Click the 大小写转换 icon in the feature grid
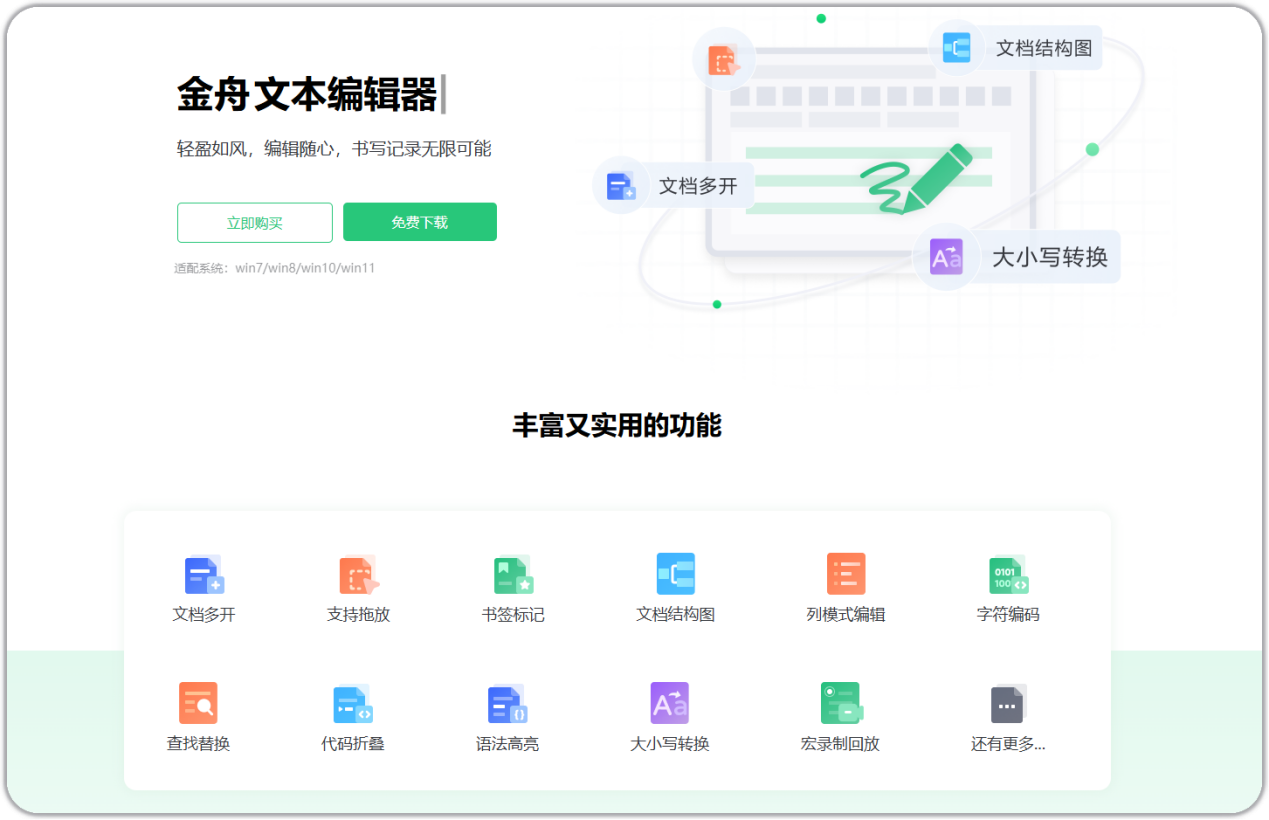 click(670, 703)
